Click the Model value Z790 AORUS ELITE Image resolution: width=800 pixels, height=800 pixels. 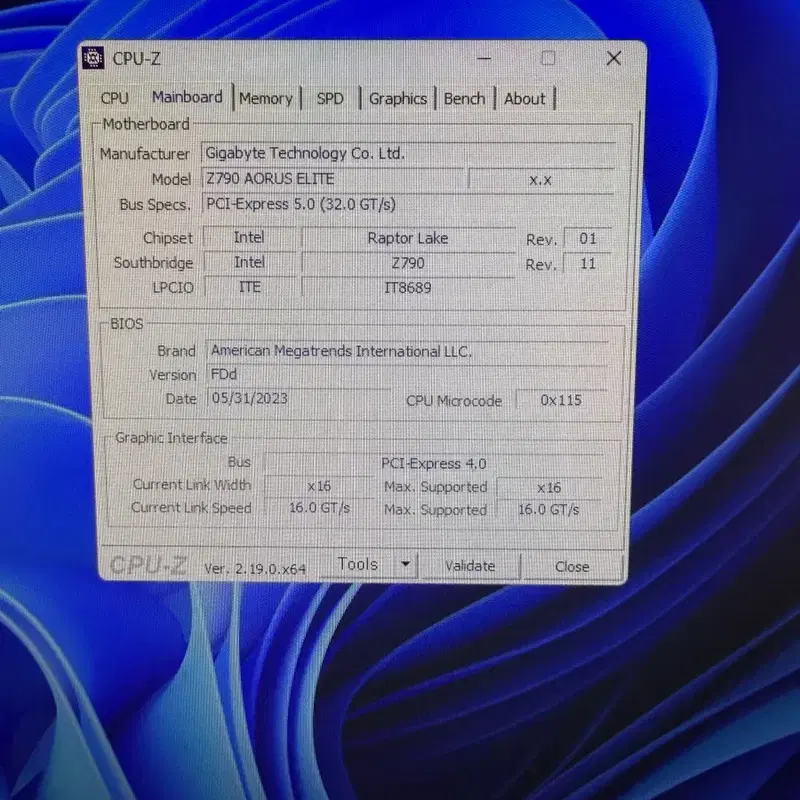(333, 179)
